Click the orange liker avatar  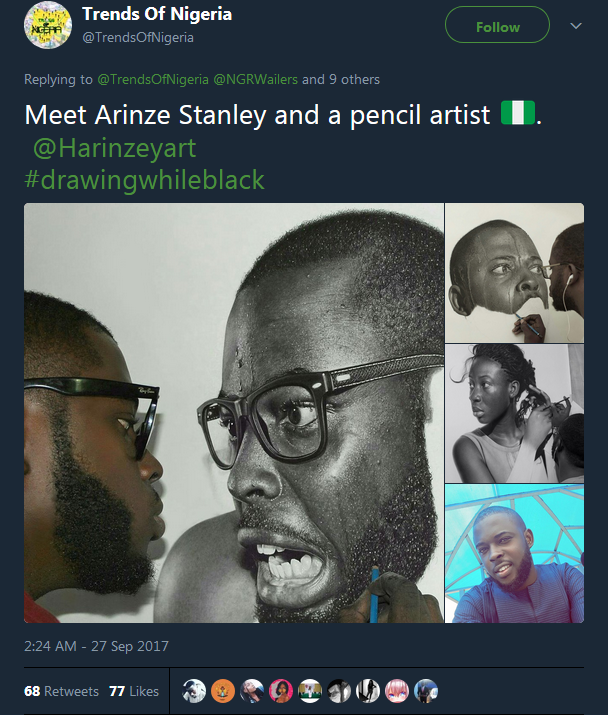(x=223, y=690)
